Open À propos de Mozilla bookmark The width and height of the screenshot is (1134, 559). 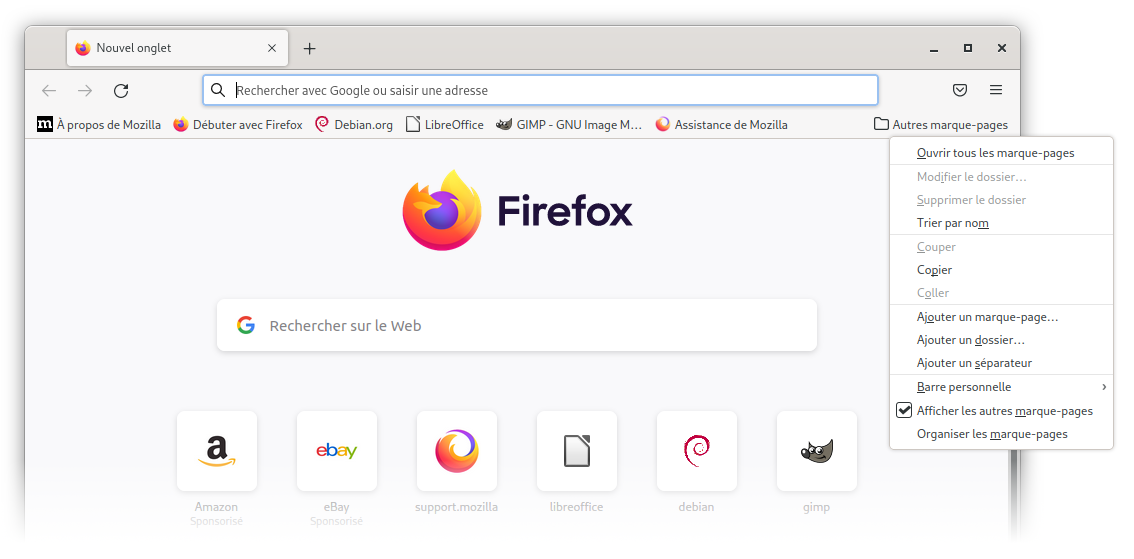[99, 124]
